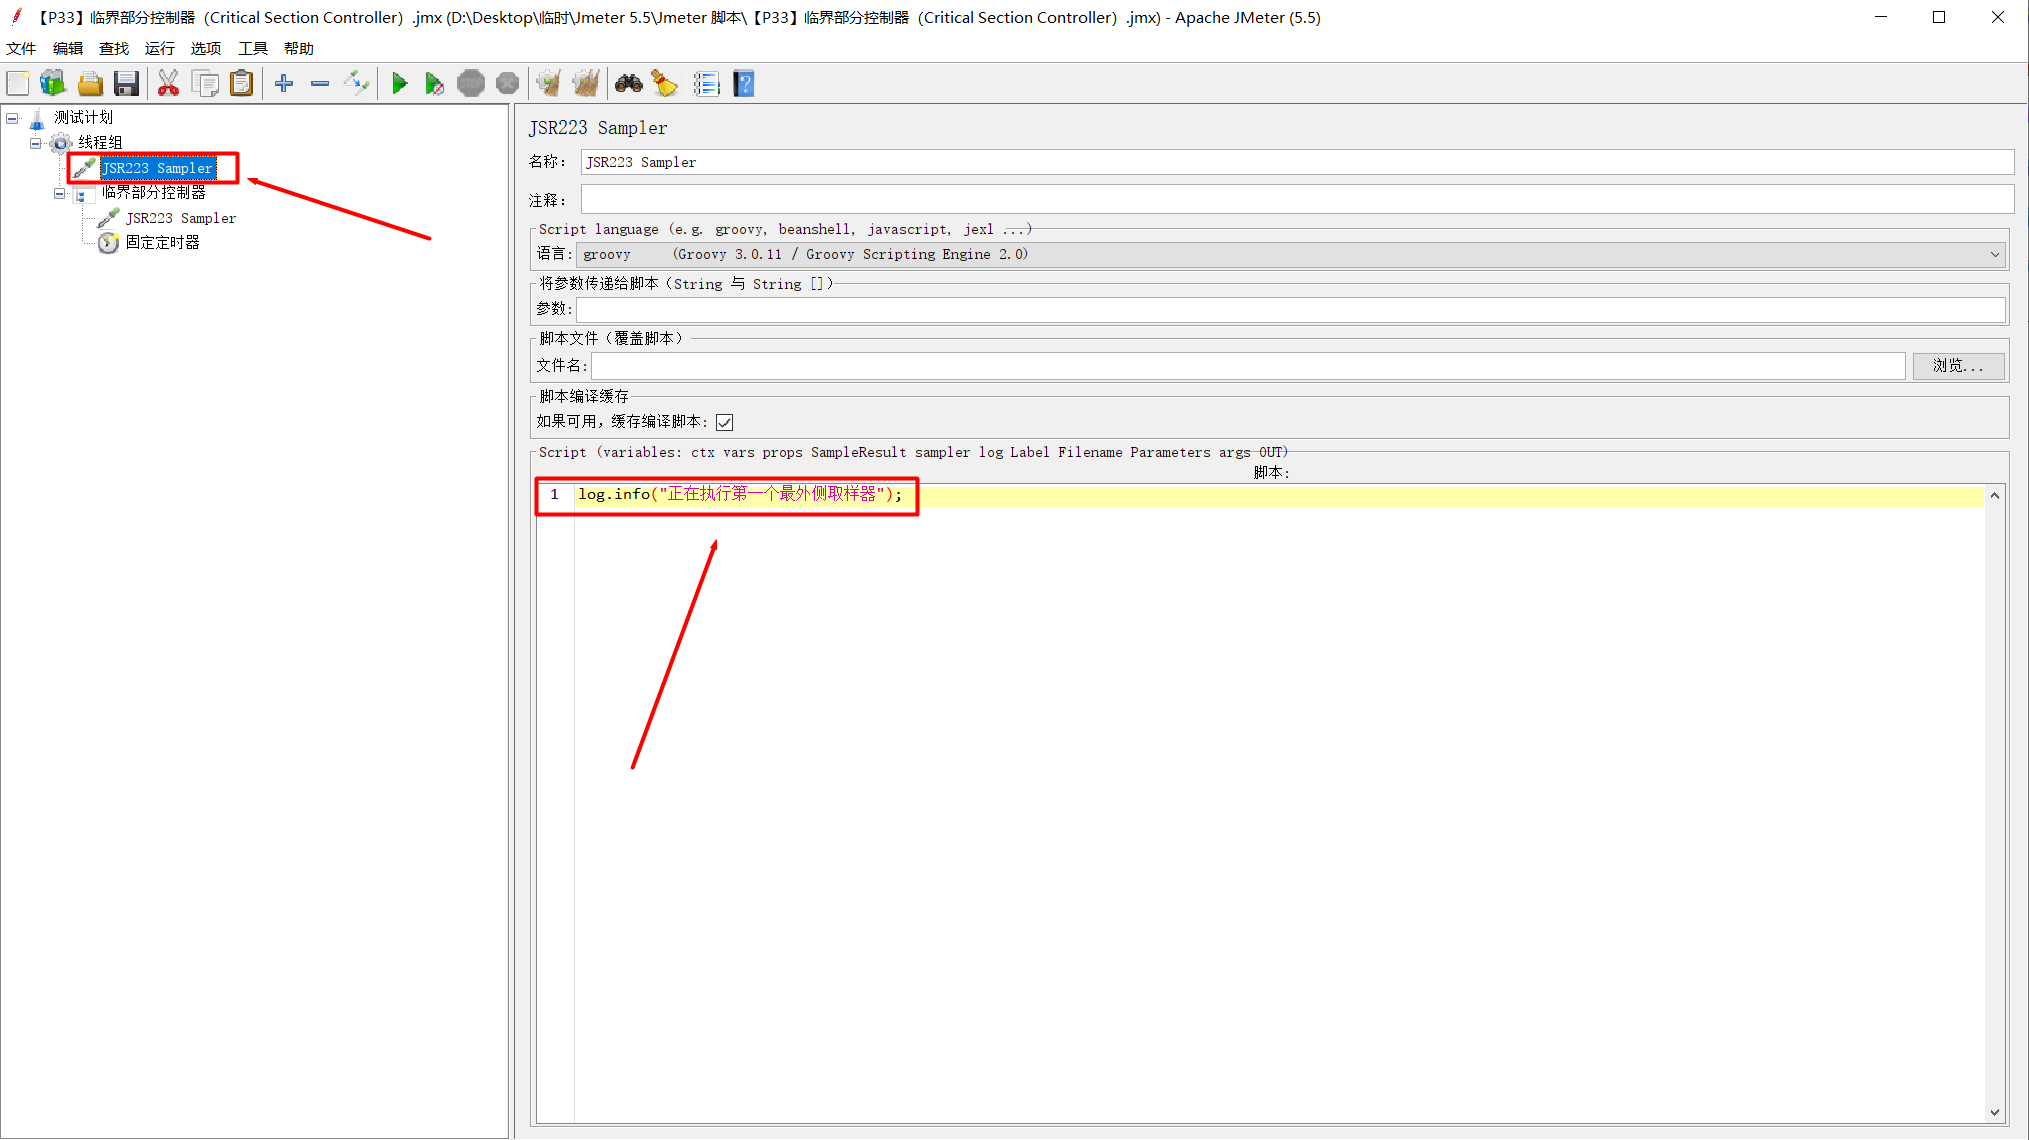
Task: Click Start no pauses icon
Action: point(434,84)
